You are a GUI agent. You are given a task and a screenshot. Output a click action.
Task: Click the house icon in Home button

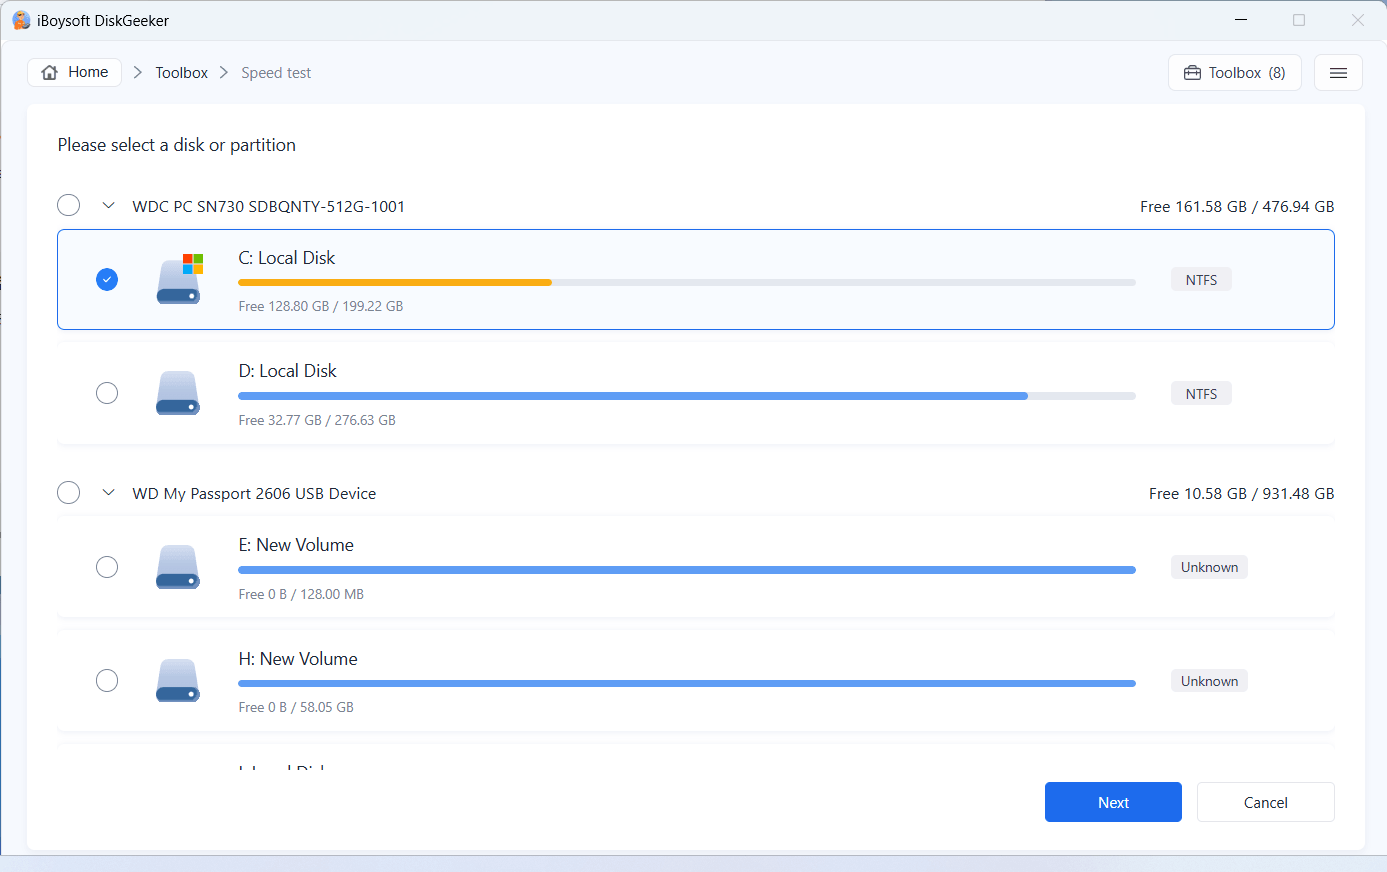[50, 72]
